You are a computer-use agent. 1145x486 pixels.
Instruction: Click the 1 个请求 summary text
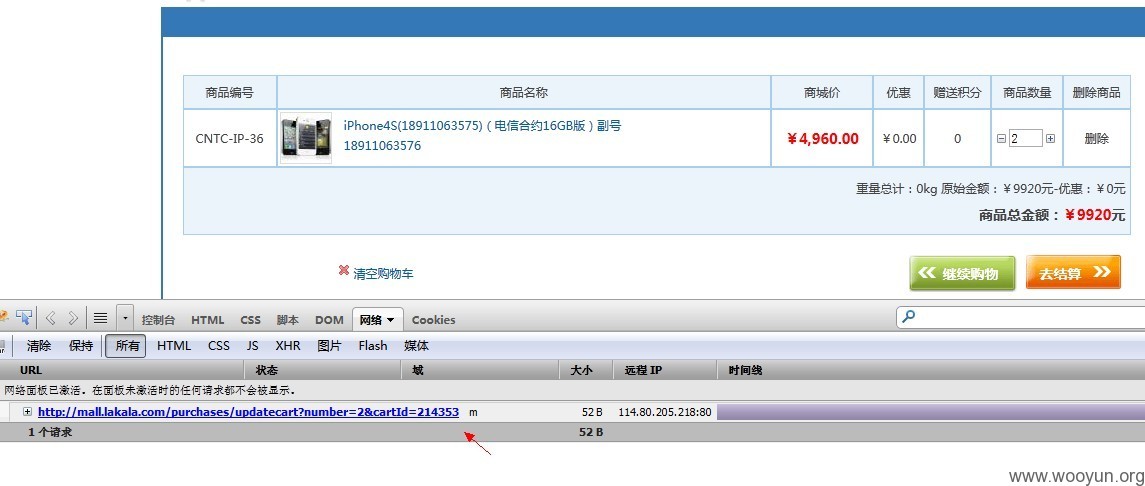pyautogui.click(x=50, y=432)
